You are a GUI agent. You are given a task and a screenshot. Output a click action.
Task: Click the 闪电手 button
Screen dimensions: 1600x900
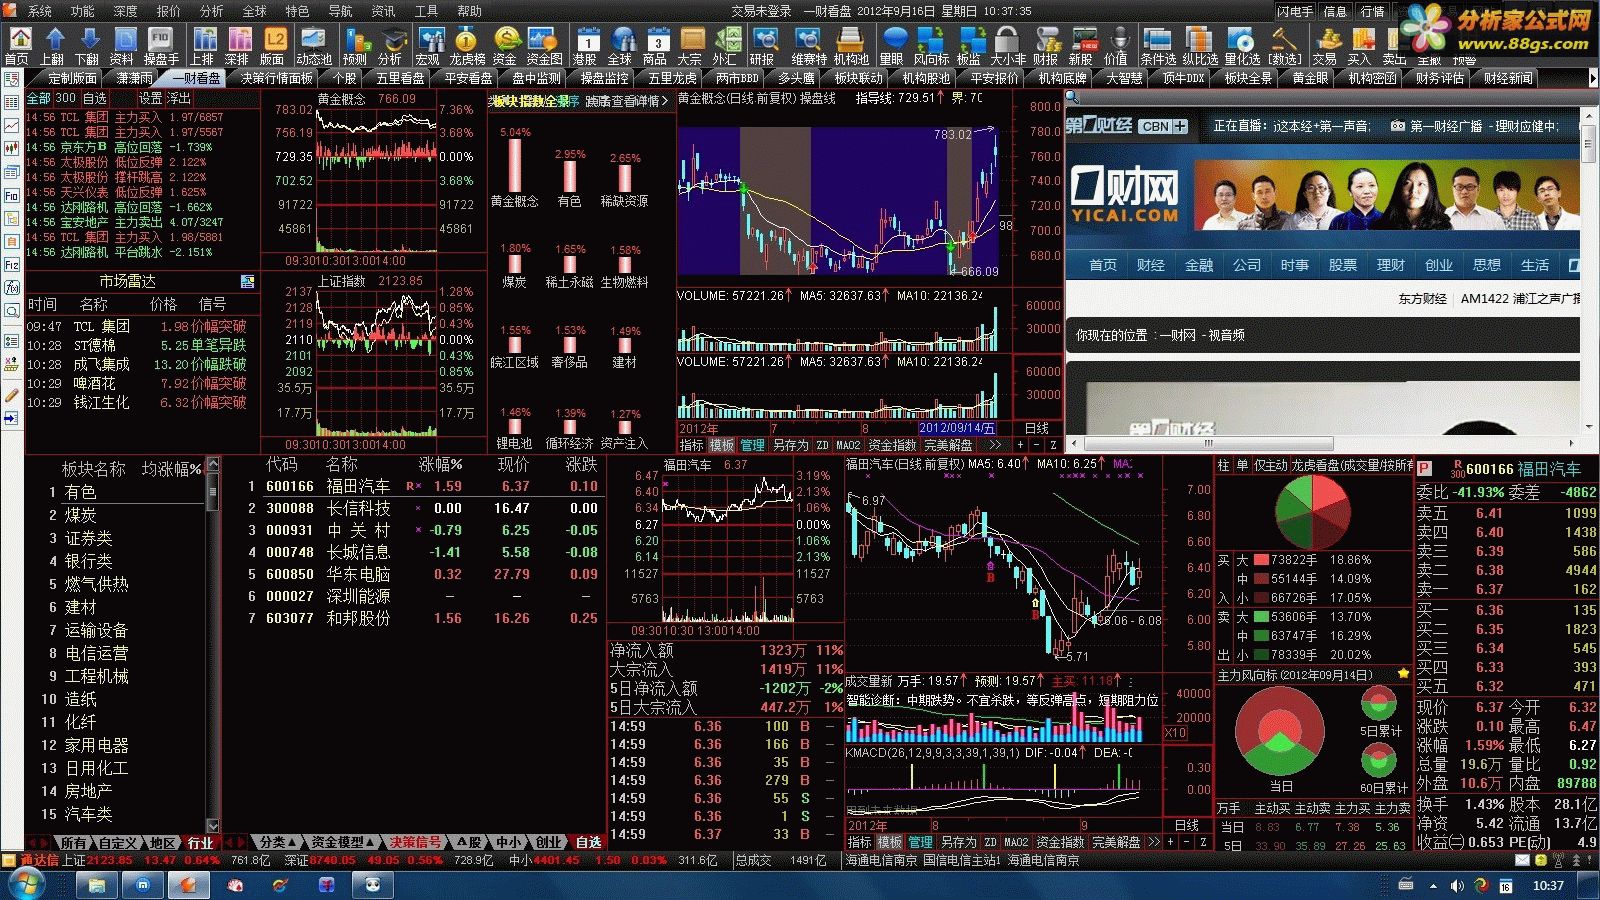[1295, 11]
